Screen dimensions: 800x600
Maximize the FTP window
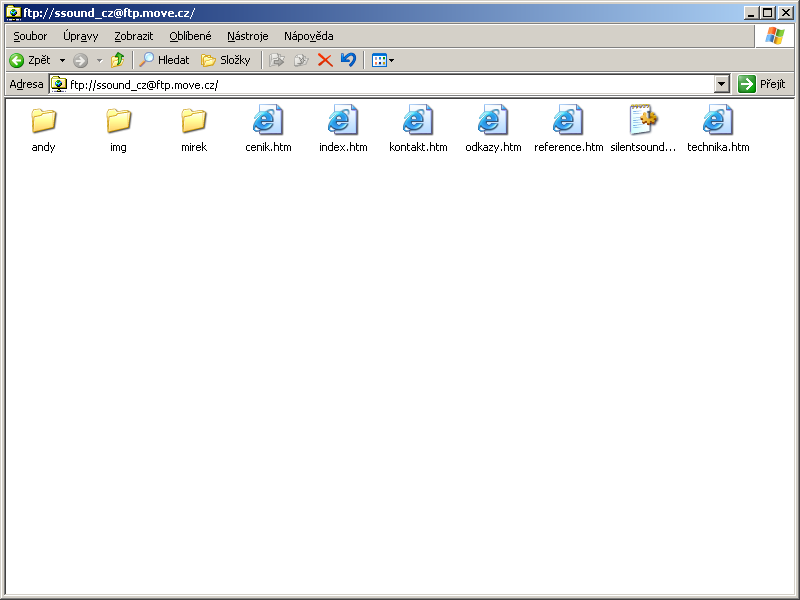click(768, 13)
